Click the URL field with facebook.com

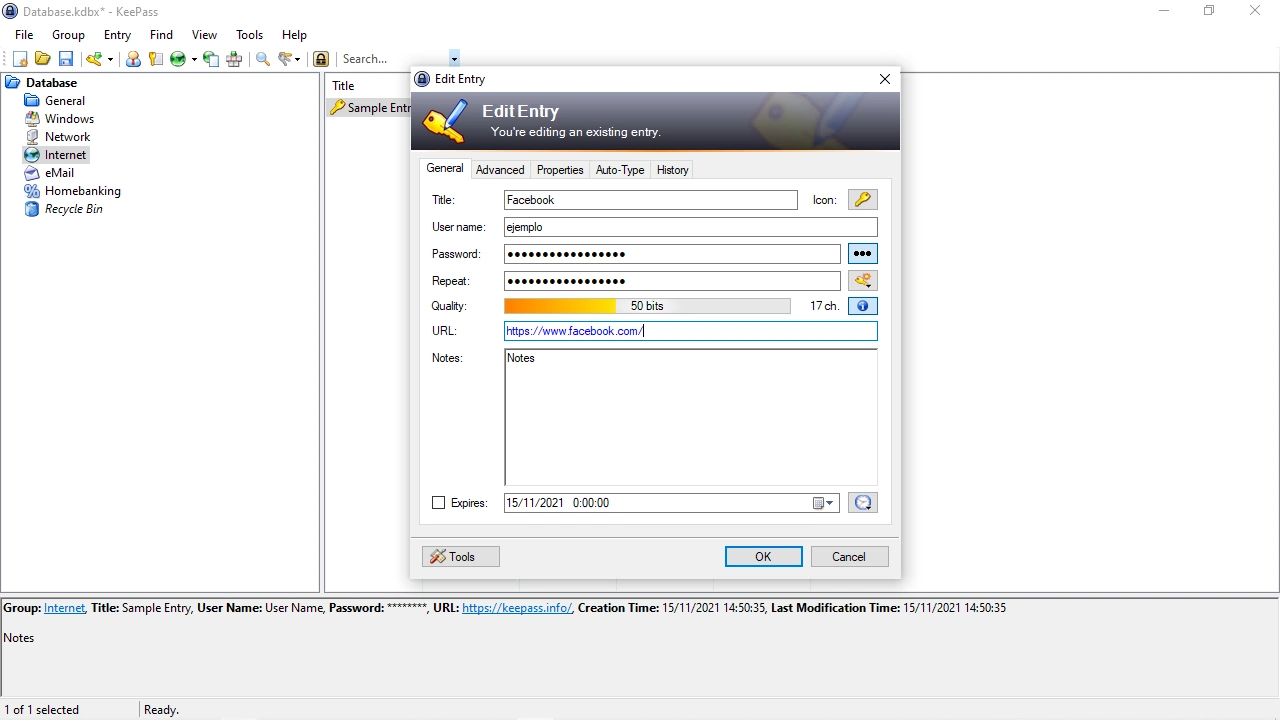point(691,331)
